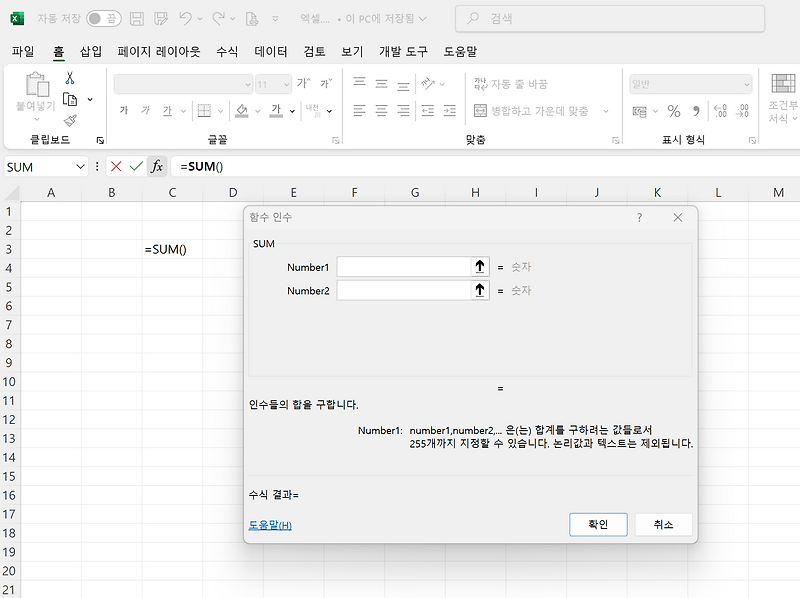Click the decrease indent icon
The image size is (800, 598).
428,111
